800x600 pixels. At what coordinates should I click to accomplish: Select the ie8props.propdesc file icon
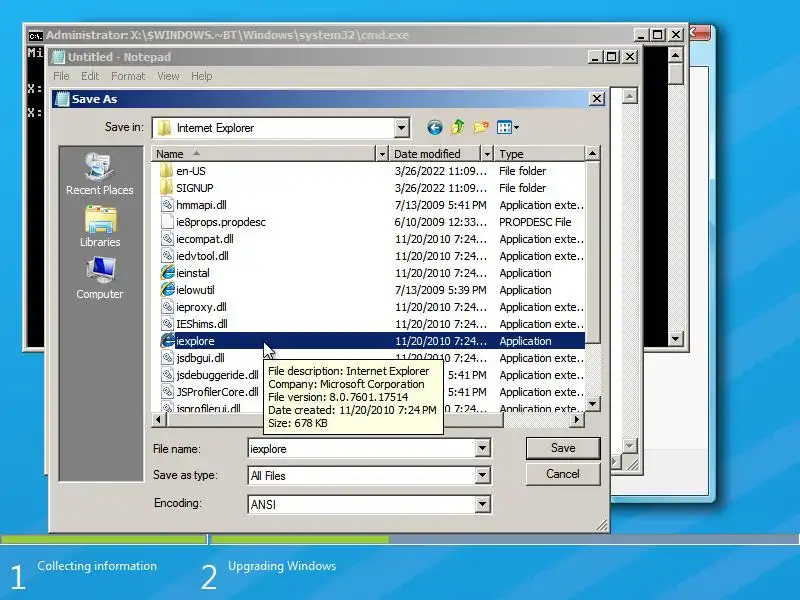pyautogui.click(x=167, y=222)
